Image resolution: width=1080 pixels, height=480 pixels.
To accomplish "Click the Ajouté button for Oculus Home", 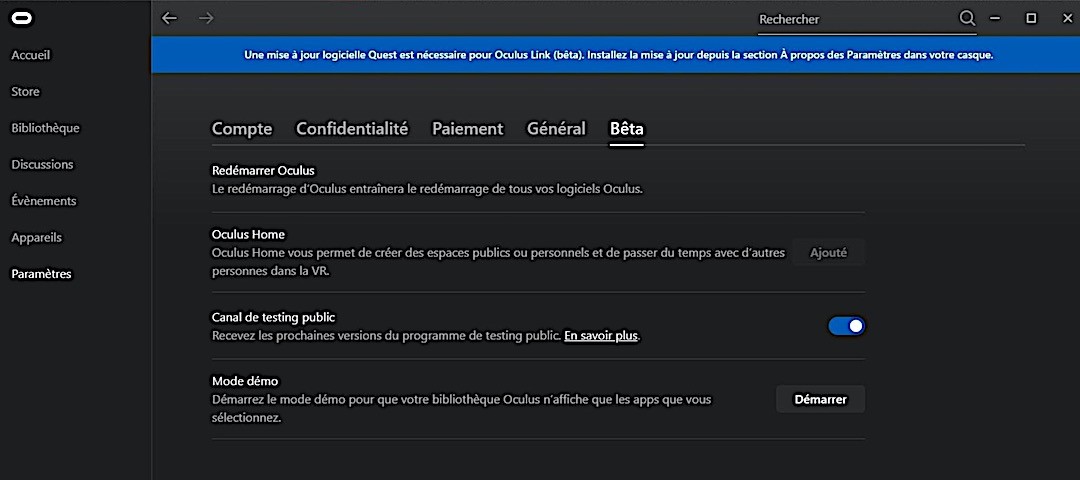I will coord(828,253).
